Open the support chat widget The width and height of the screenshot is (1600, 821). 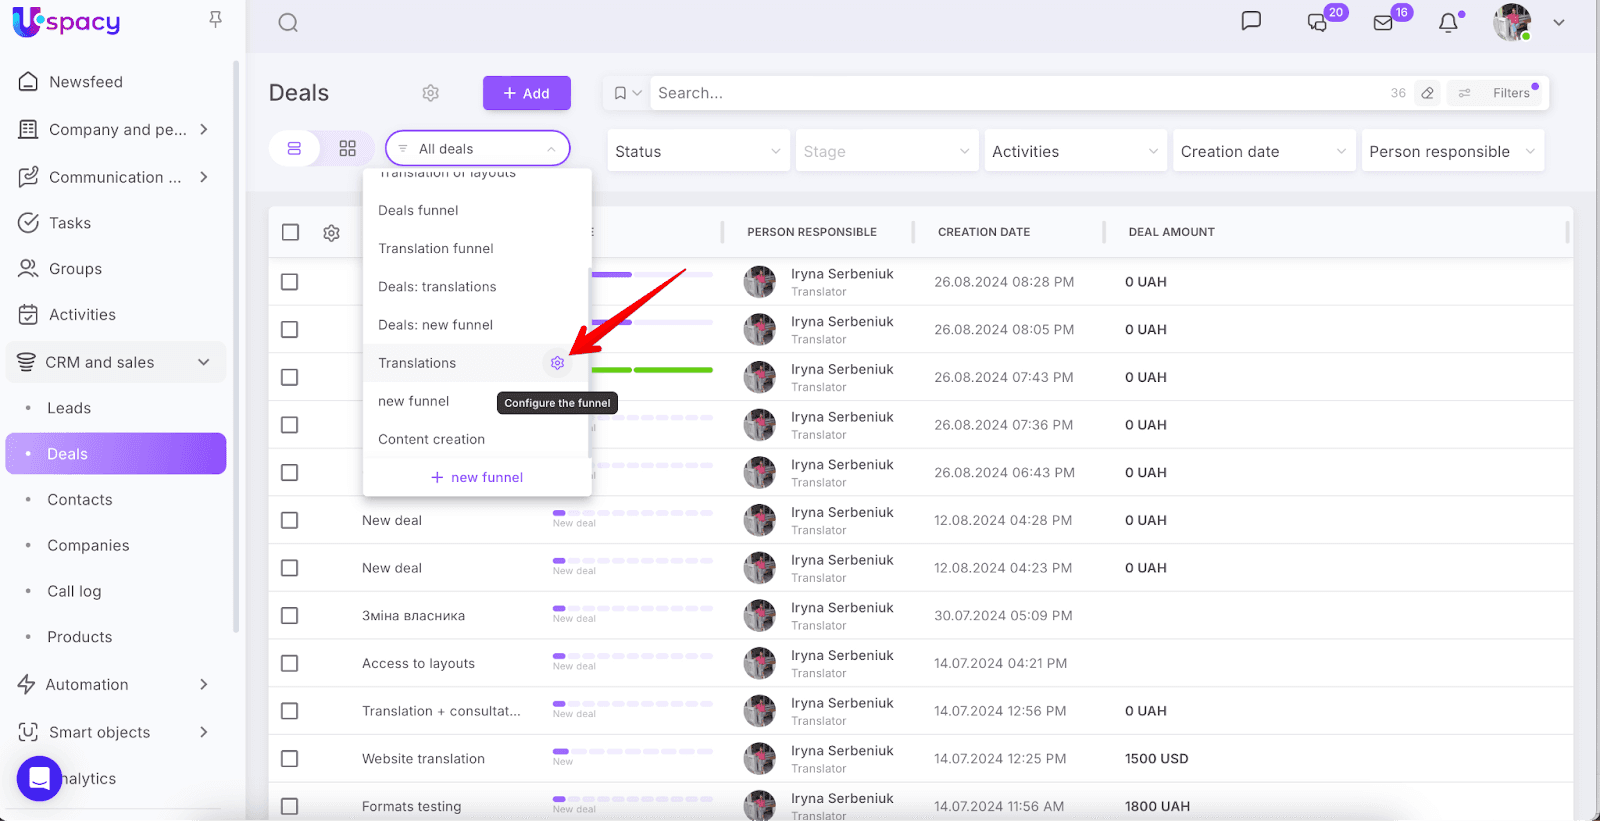coord(40,778)
